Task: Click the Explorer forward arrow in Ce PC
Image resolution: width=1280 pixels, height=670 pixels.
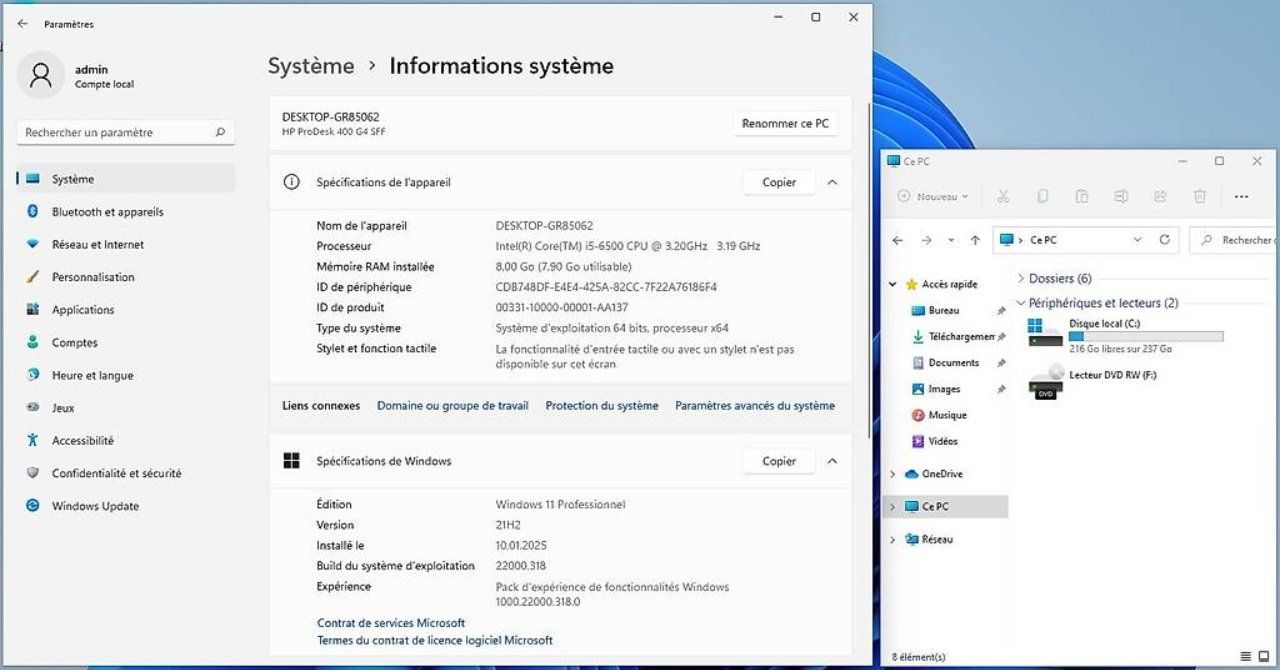Action: pyautogui.click(x=926, y=240)
